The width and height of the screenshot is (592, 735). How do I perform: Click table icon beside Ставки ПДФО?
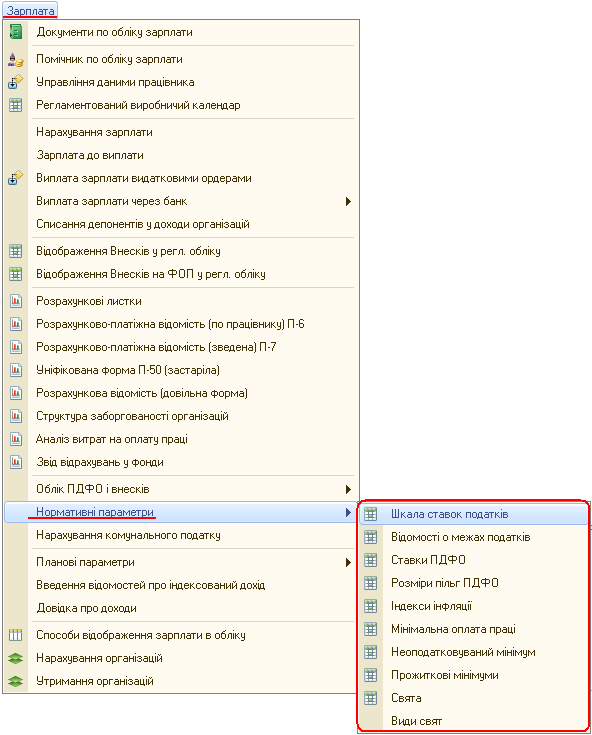click(371, 560)
